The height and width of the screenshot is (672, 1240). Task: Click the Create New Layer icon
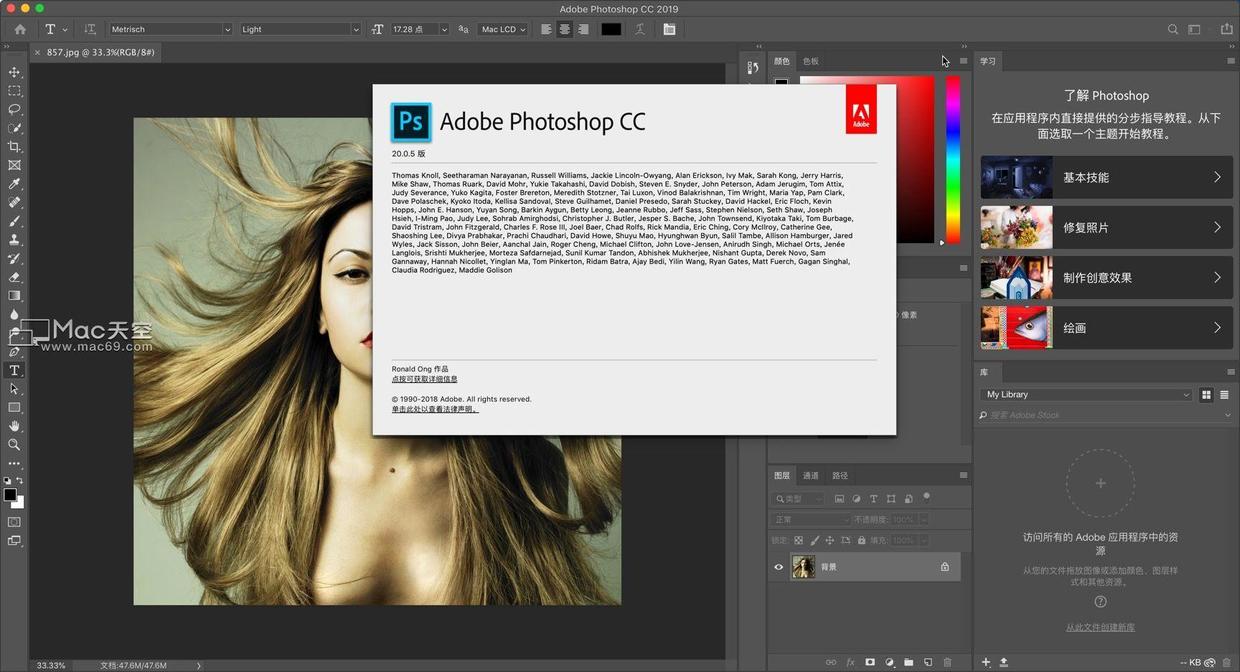click(928, 662)
